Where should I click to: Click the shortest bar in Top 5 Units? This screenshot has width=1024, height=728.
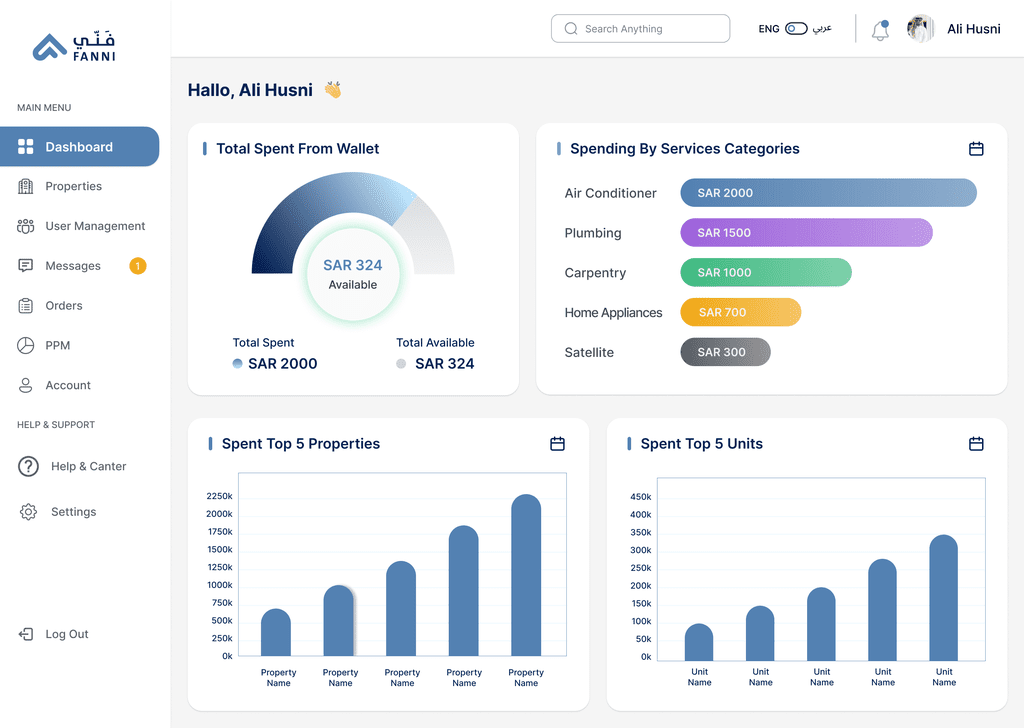pyautogui.click(x=699, y=642)
